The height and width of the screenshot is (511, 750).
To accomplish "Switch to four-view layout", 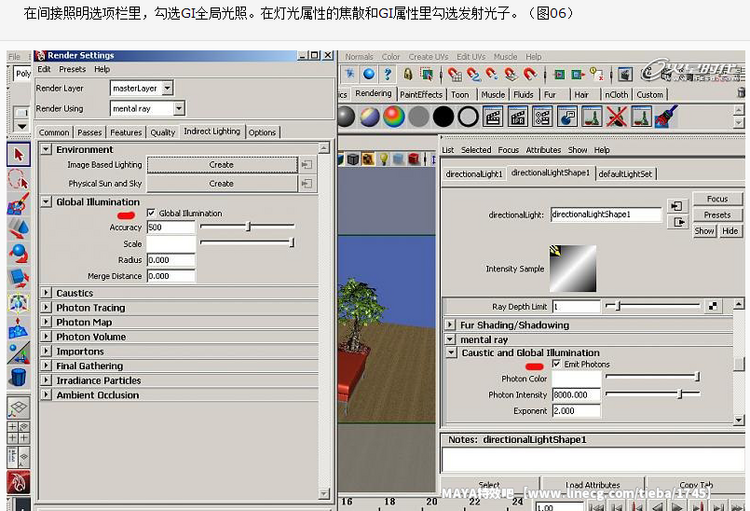I will pos(19,432).
